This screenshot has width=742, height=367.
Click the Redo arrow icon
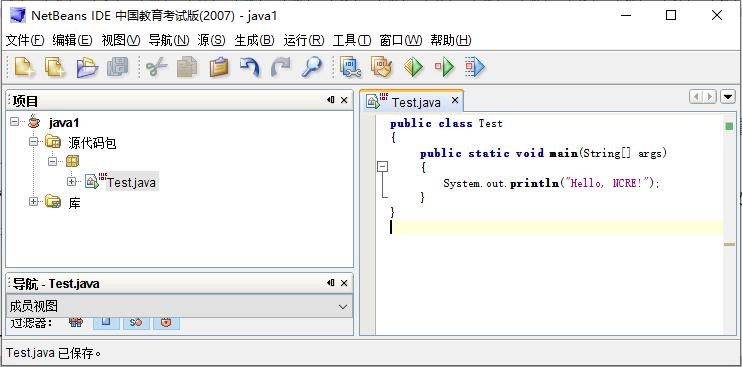[x=280, y=67]
